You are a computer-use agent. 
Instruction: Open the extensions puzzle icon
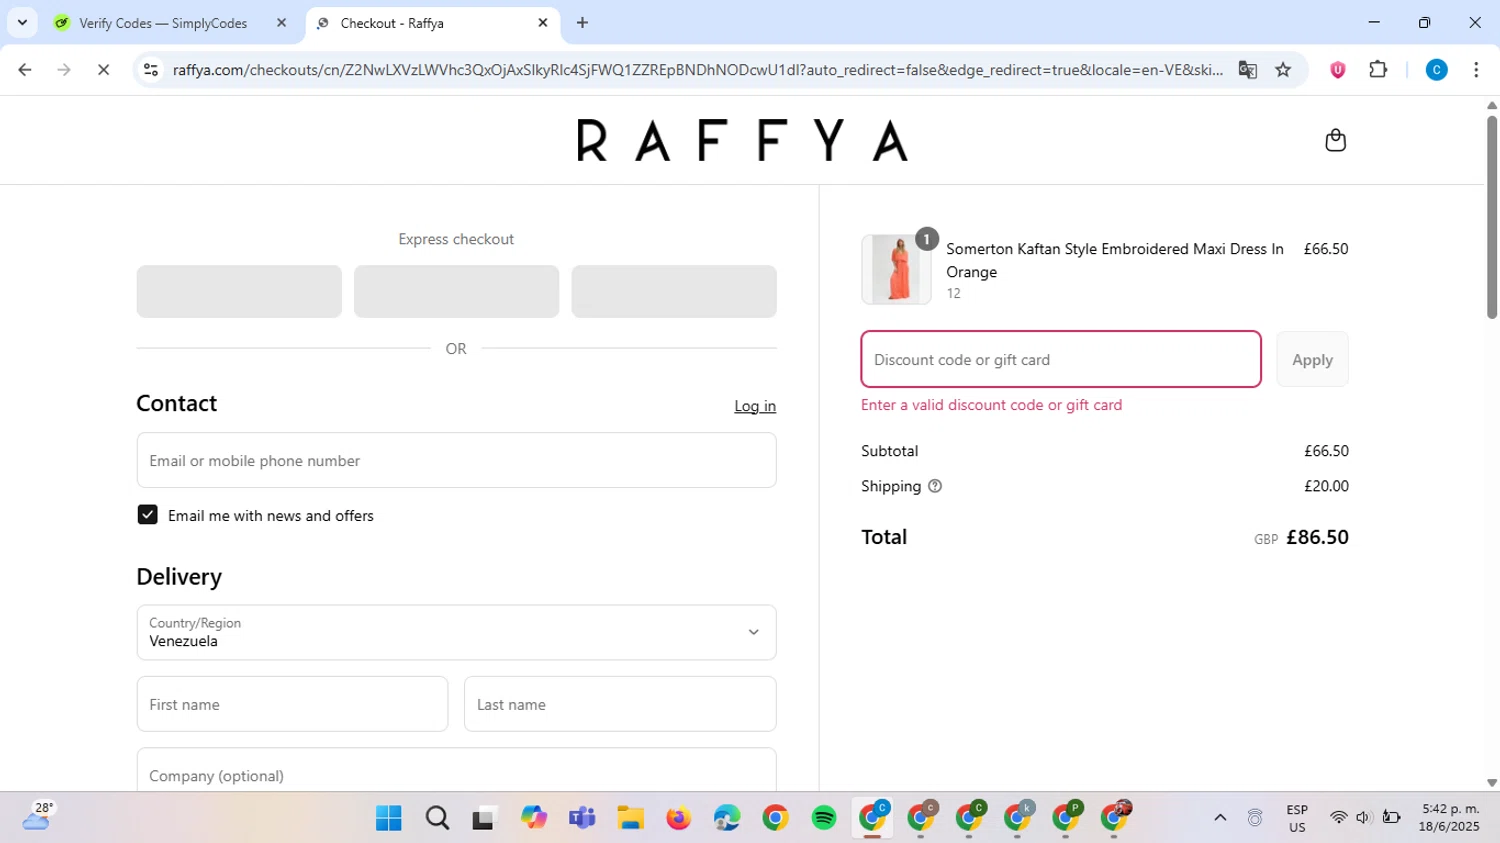pos(1378,70)
